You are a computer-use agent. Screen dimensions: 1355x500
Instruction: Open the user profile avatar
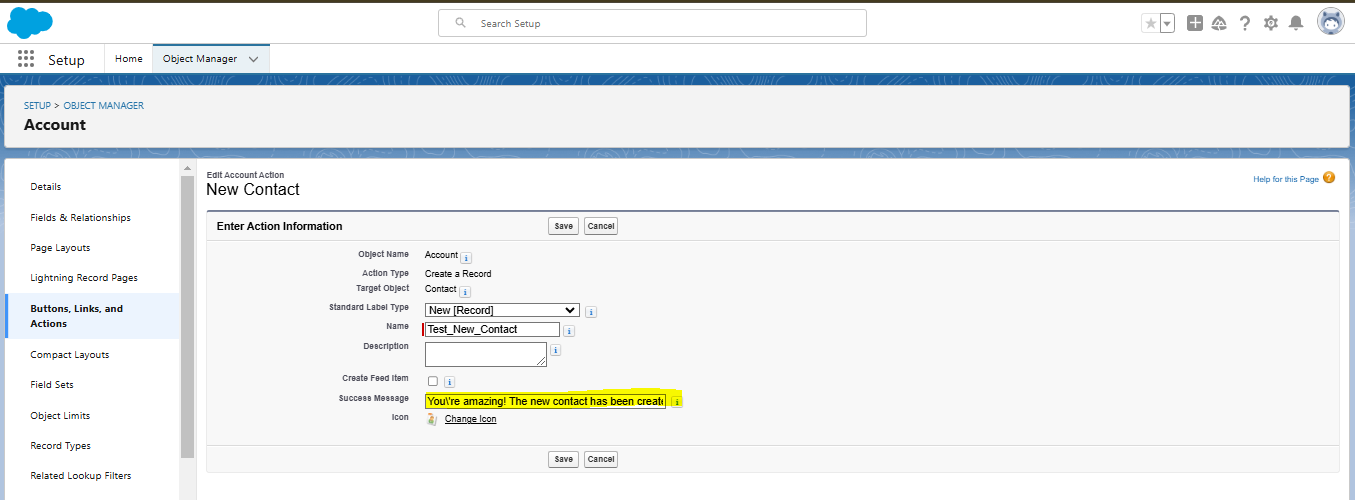1331,22
